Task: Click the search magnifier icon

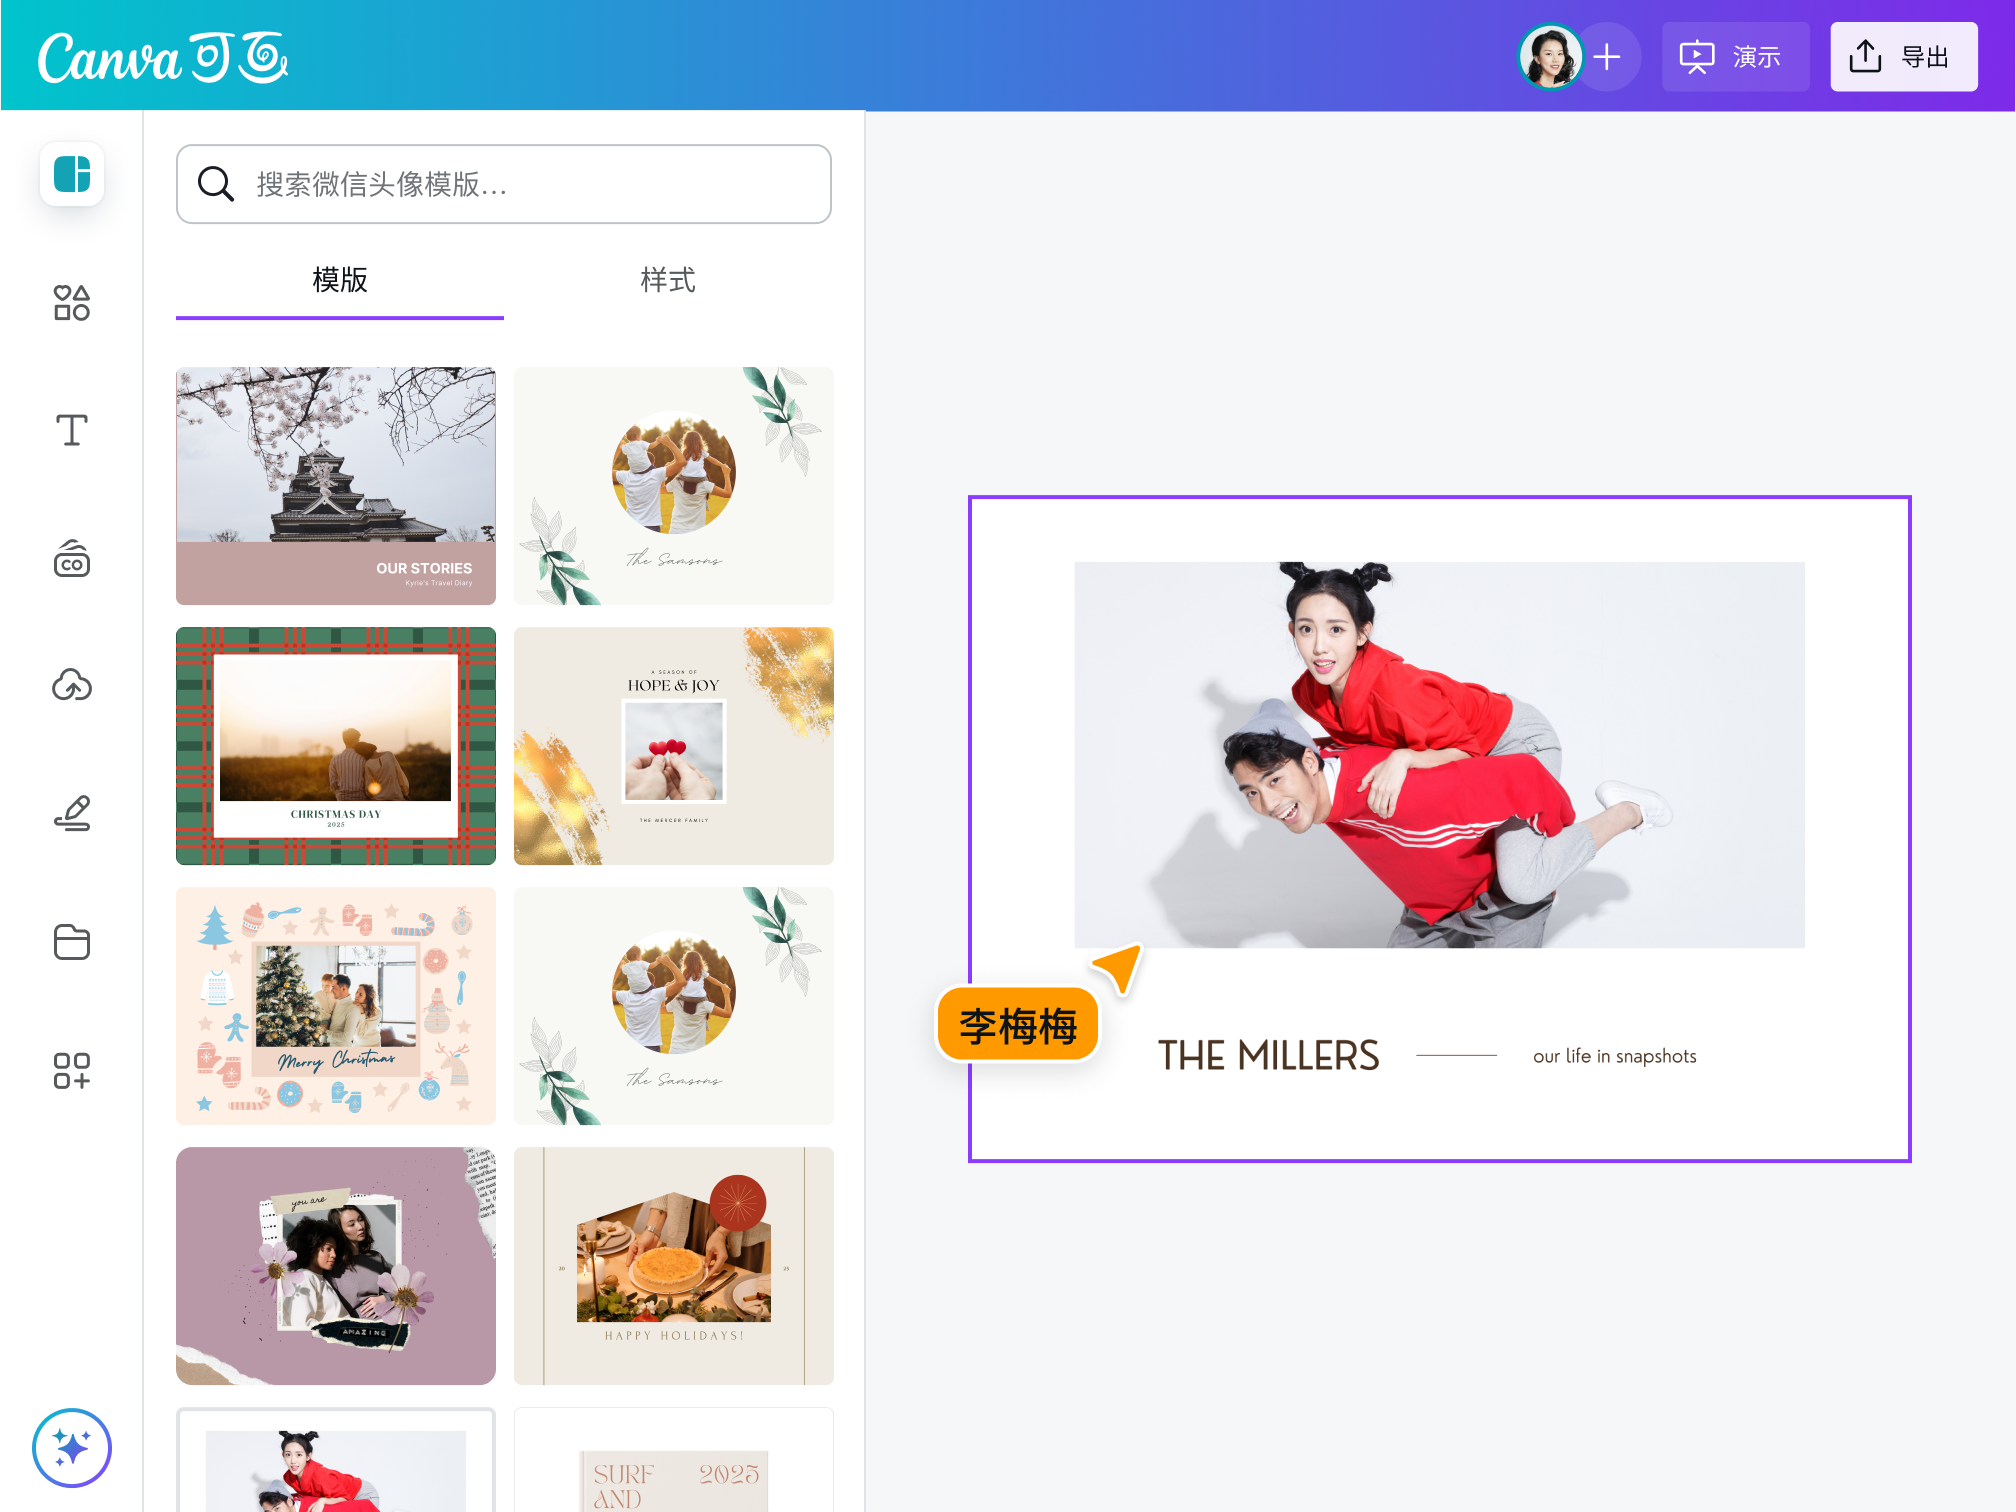Action: [215, 184]
